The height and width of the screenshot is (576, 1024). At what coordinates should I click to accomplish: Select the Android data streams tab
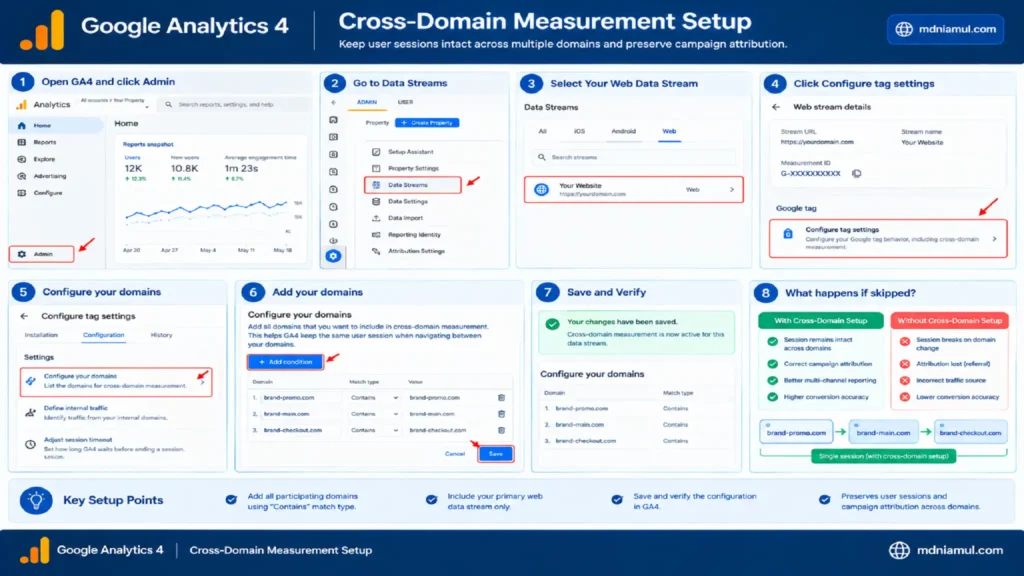pyautogui.click(x=624, y=131)
